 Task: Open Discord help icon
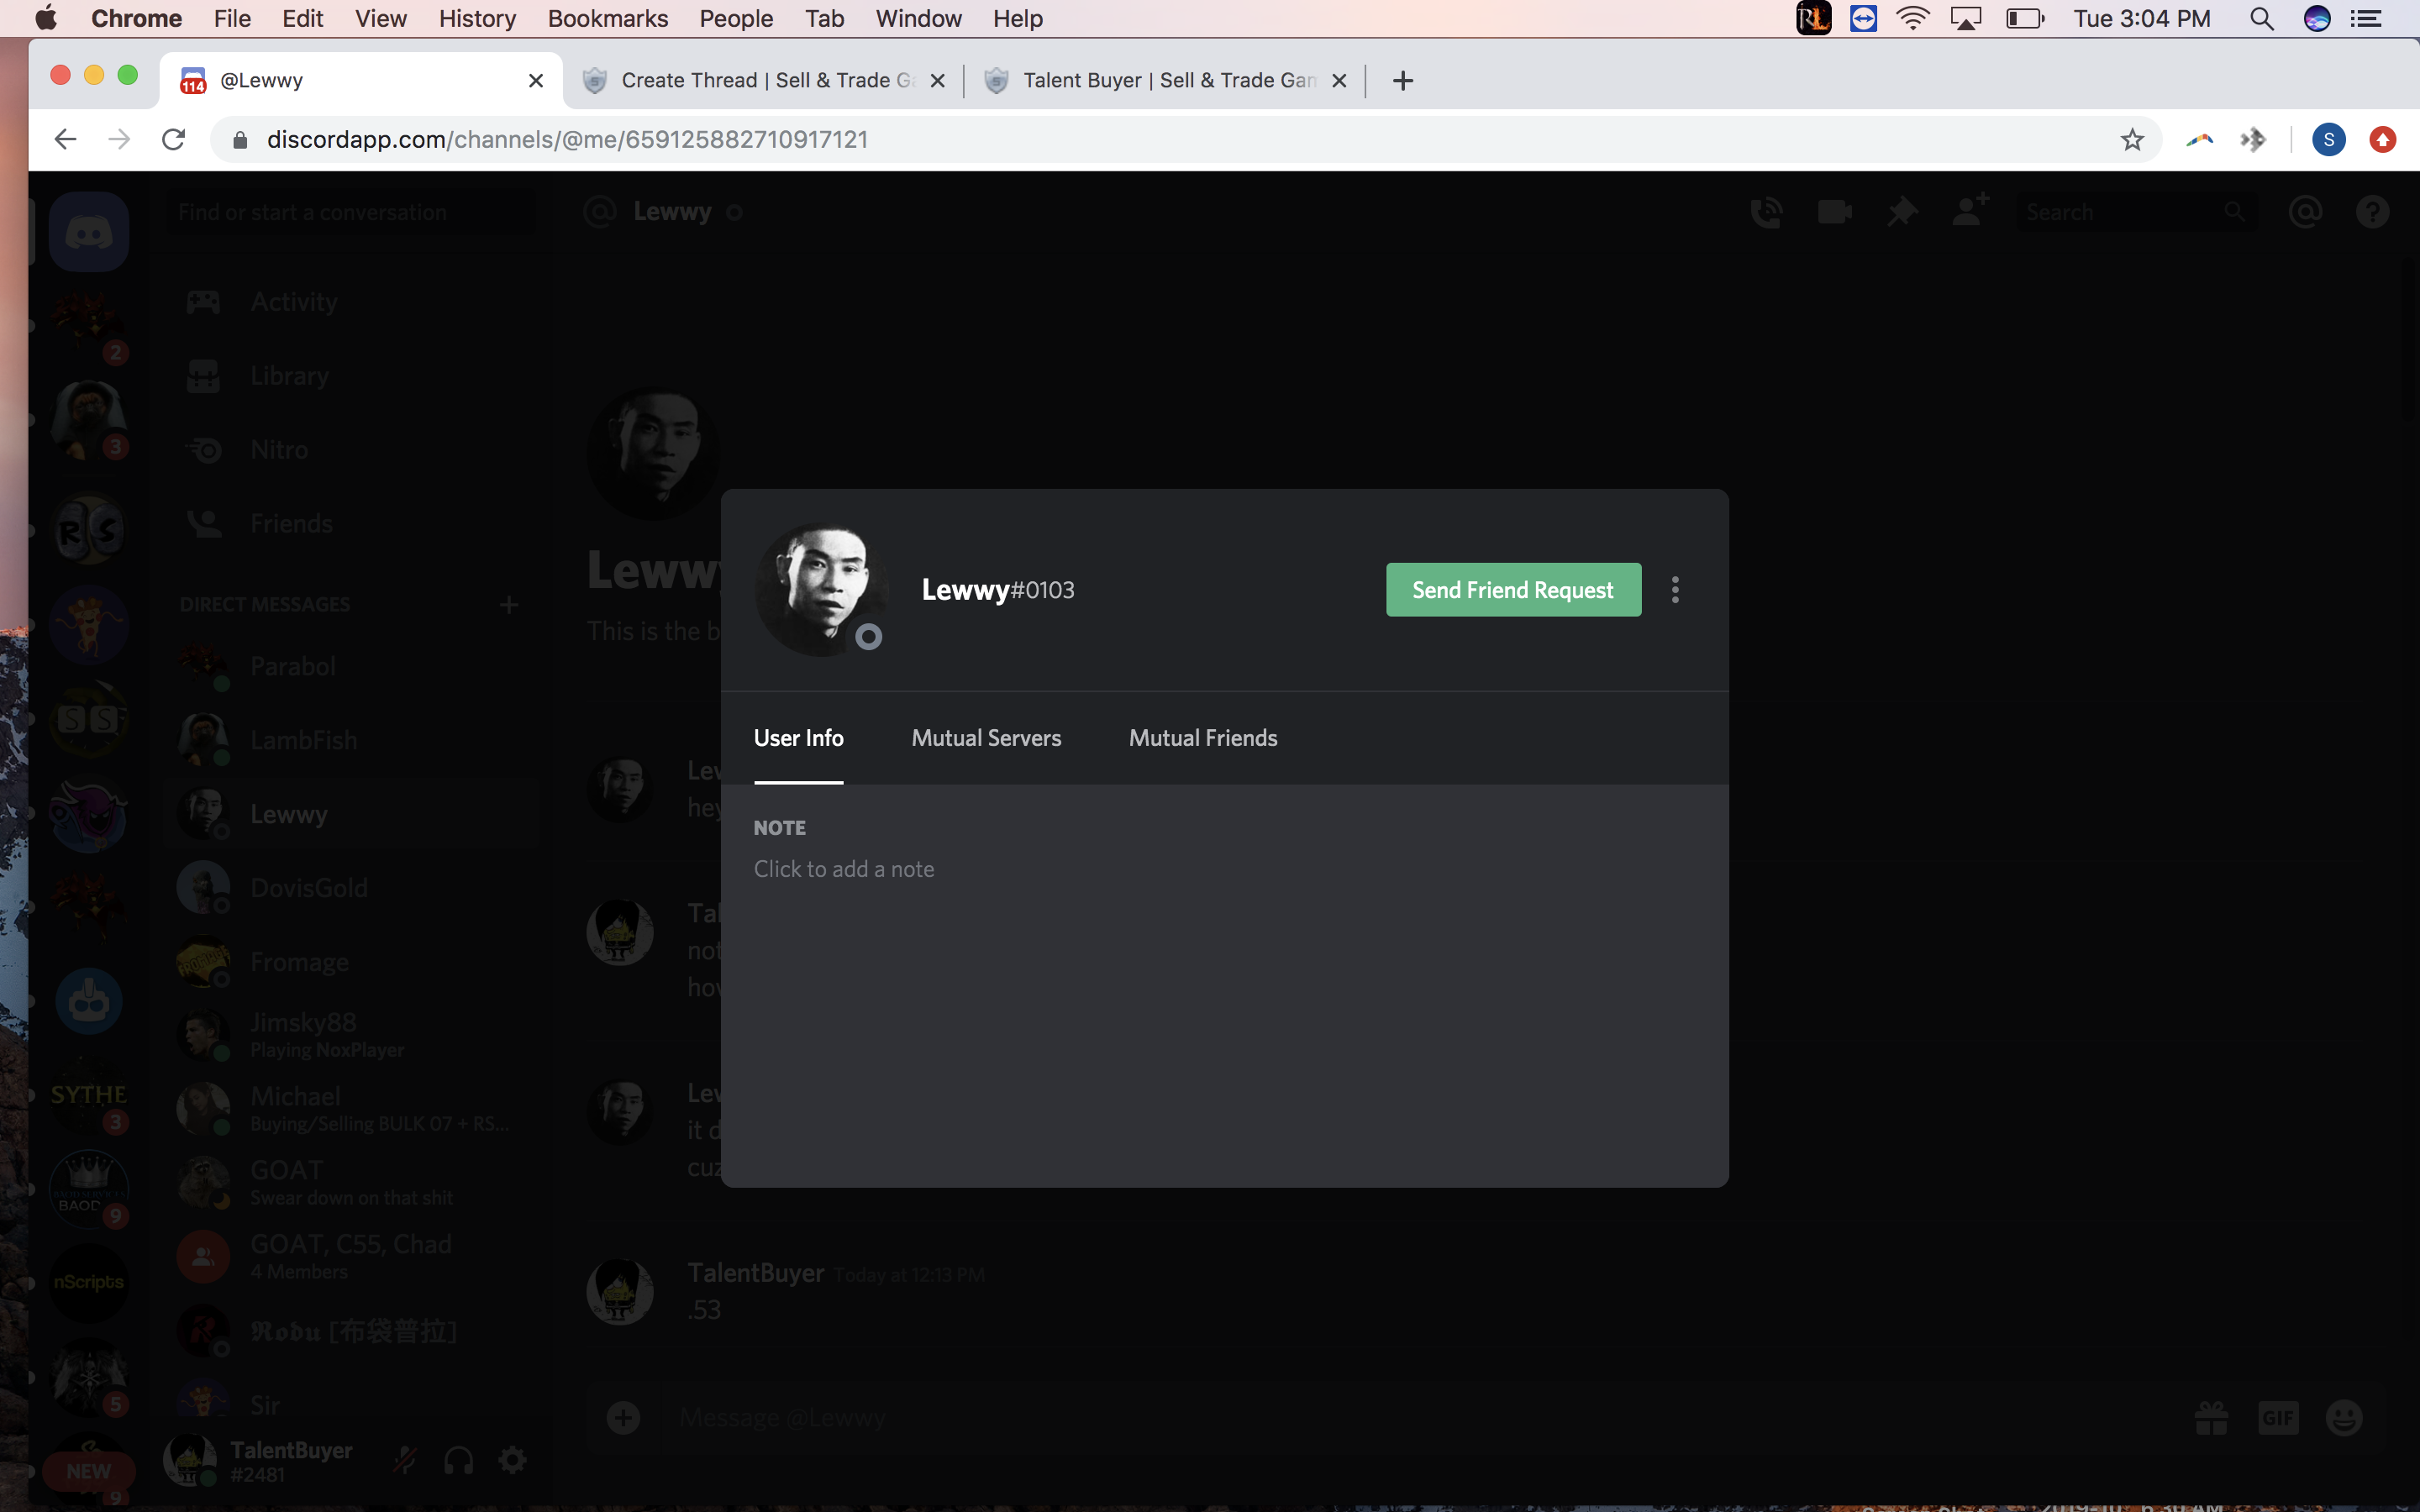(x=2373, y=212)
